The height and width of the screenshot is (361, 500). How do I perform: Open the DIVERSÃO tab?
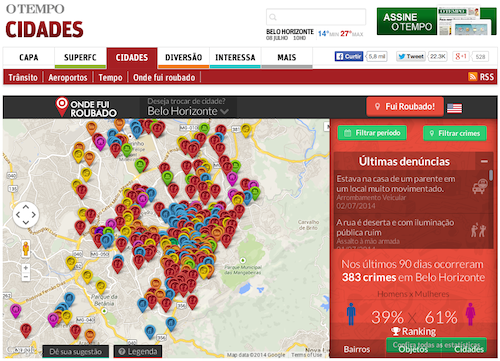pos(184,57)
